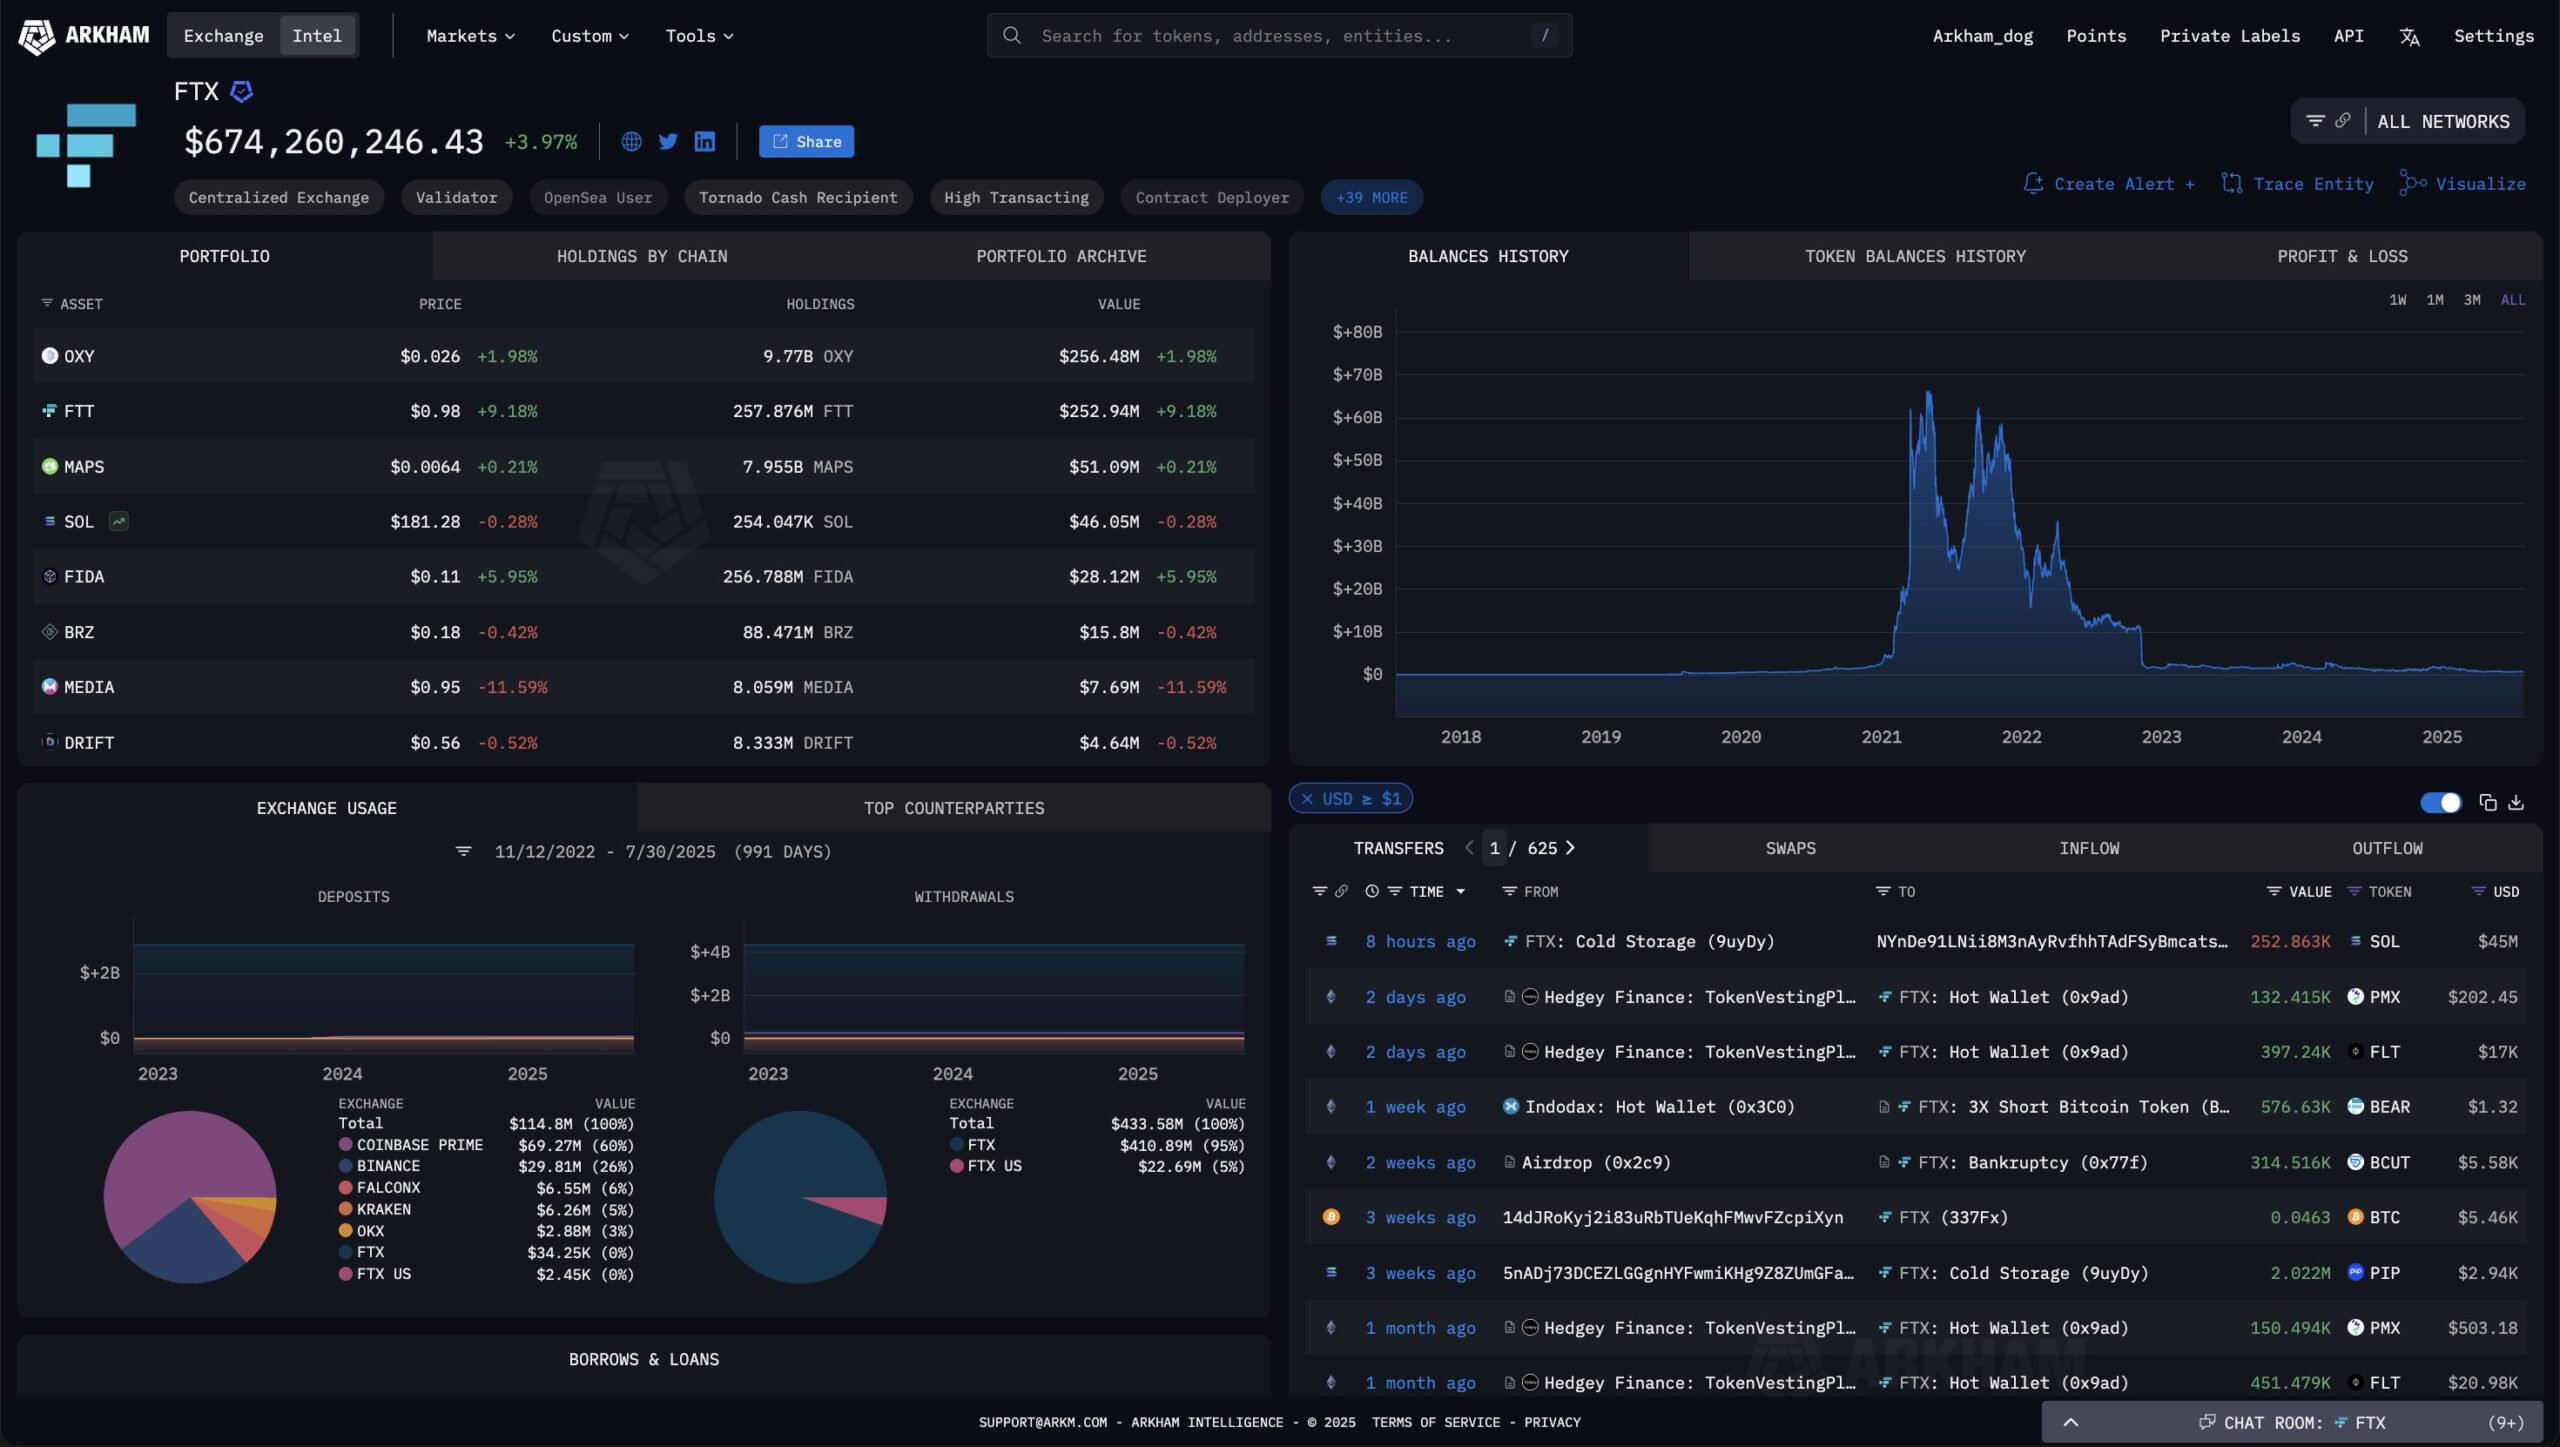Click the language translation icon

2409,36
